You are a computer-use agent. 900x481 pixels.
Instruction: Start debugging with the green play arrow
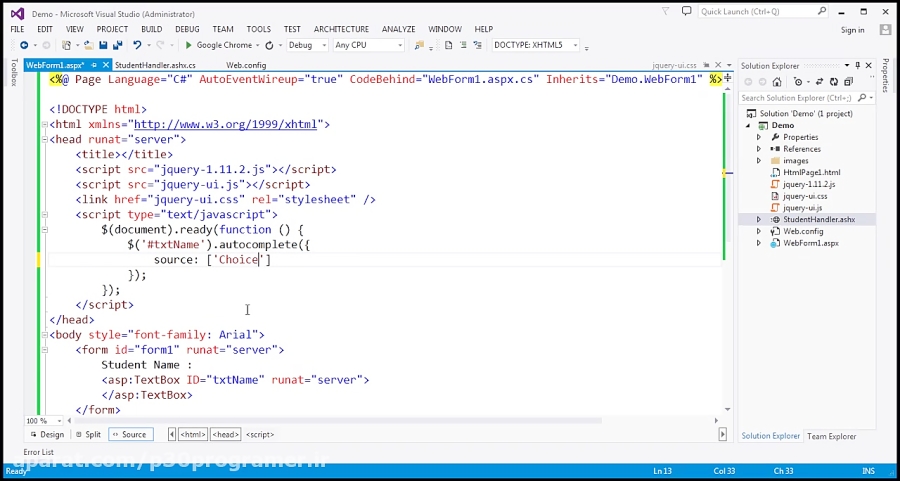point(188,45)
